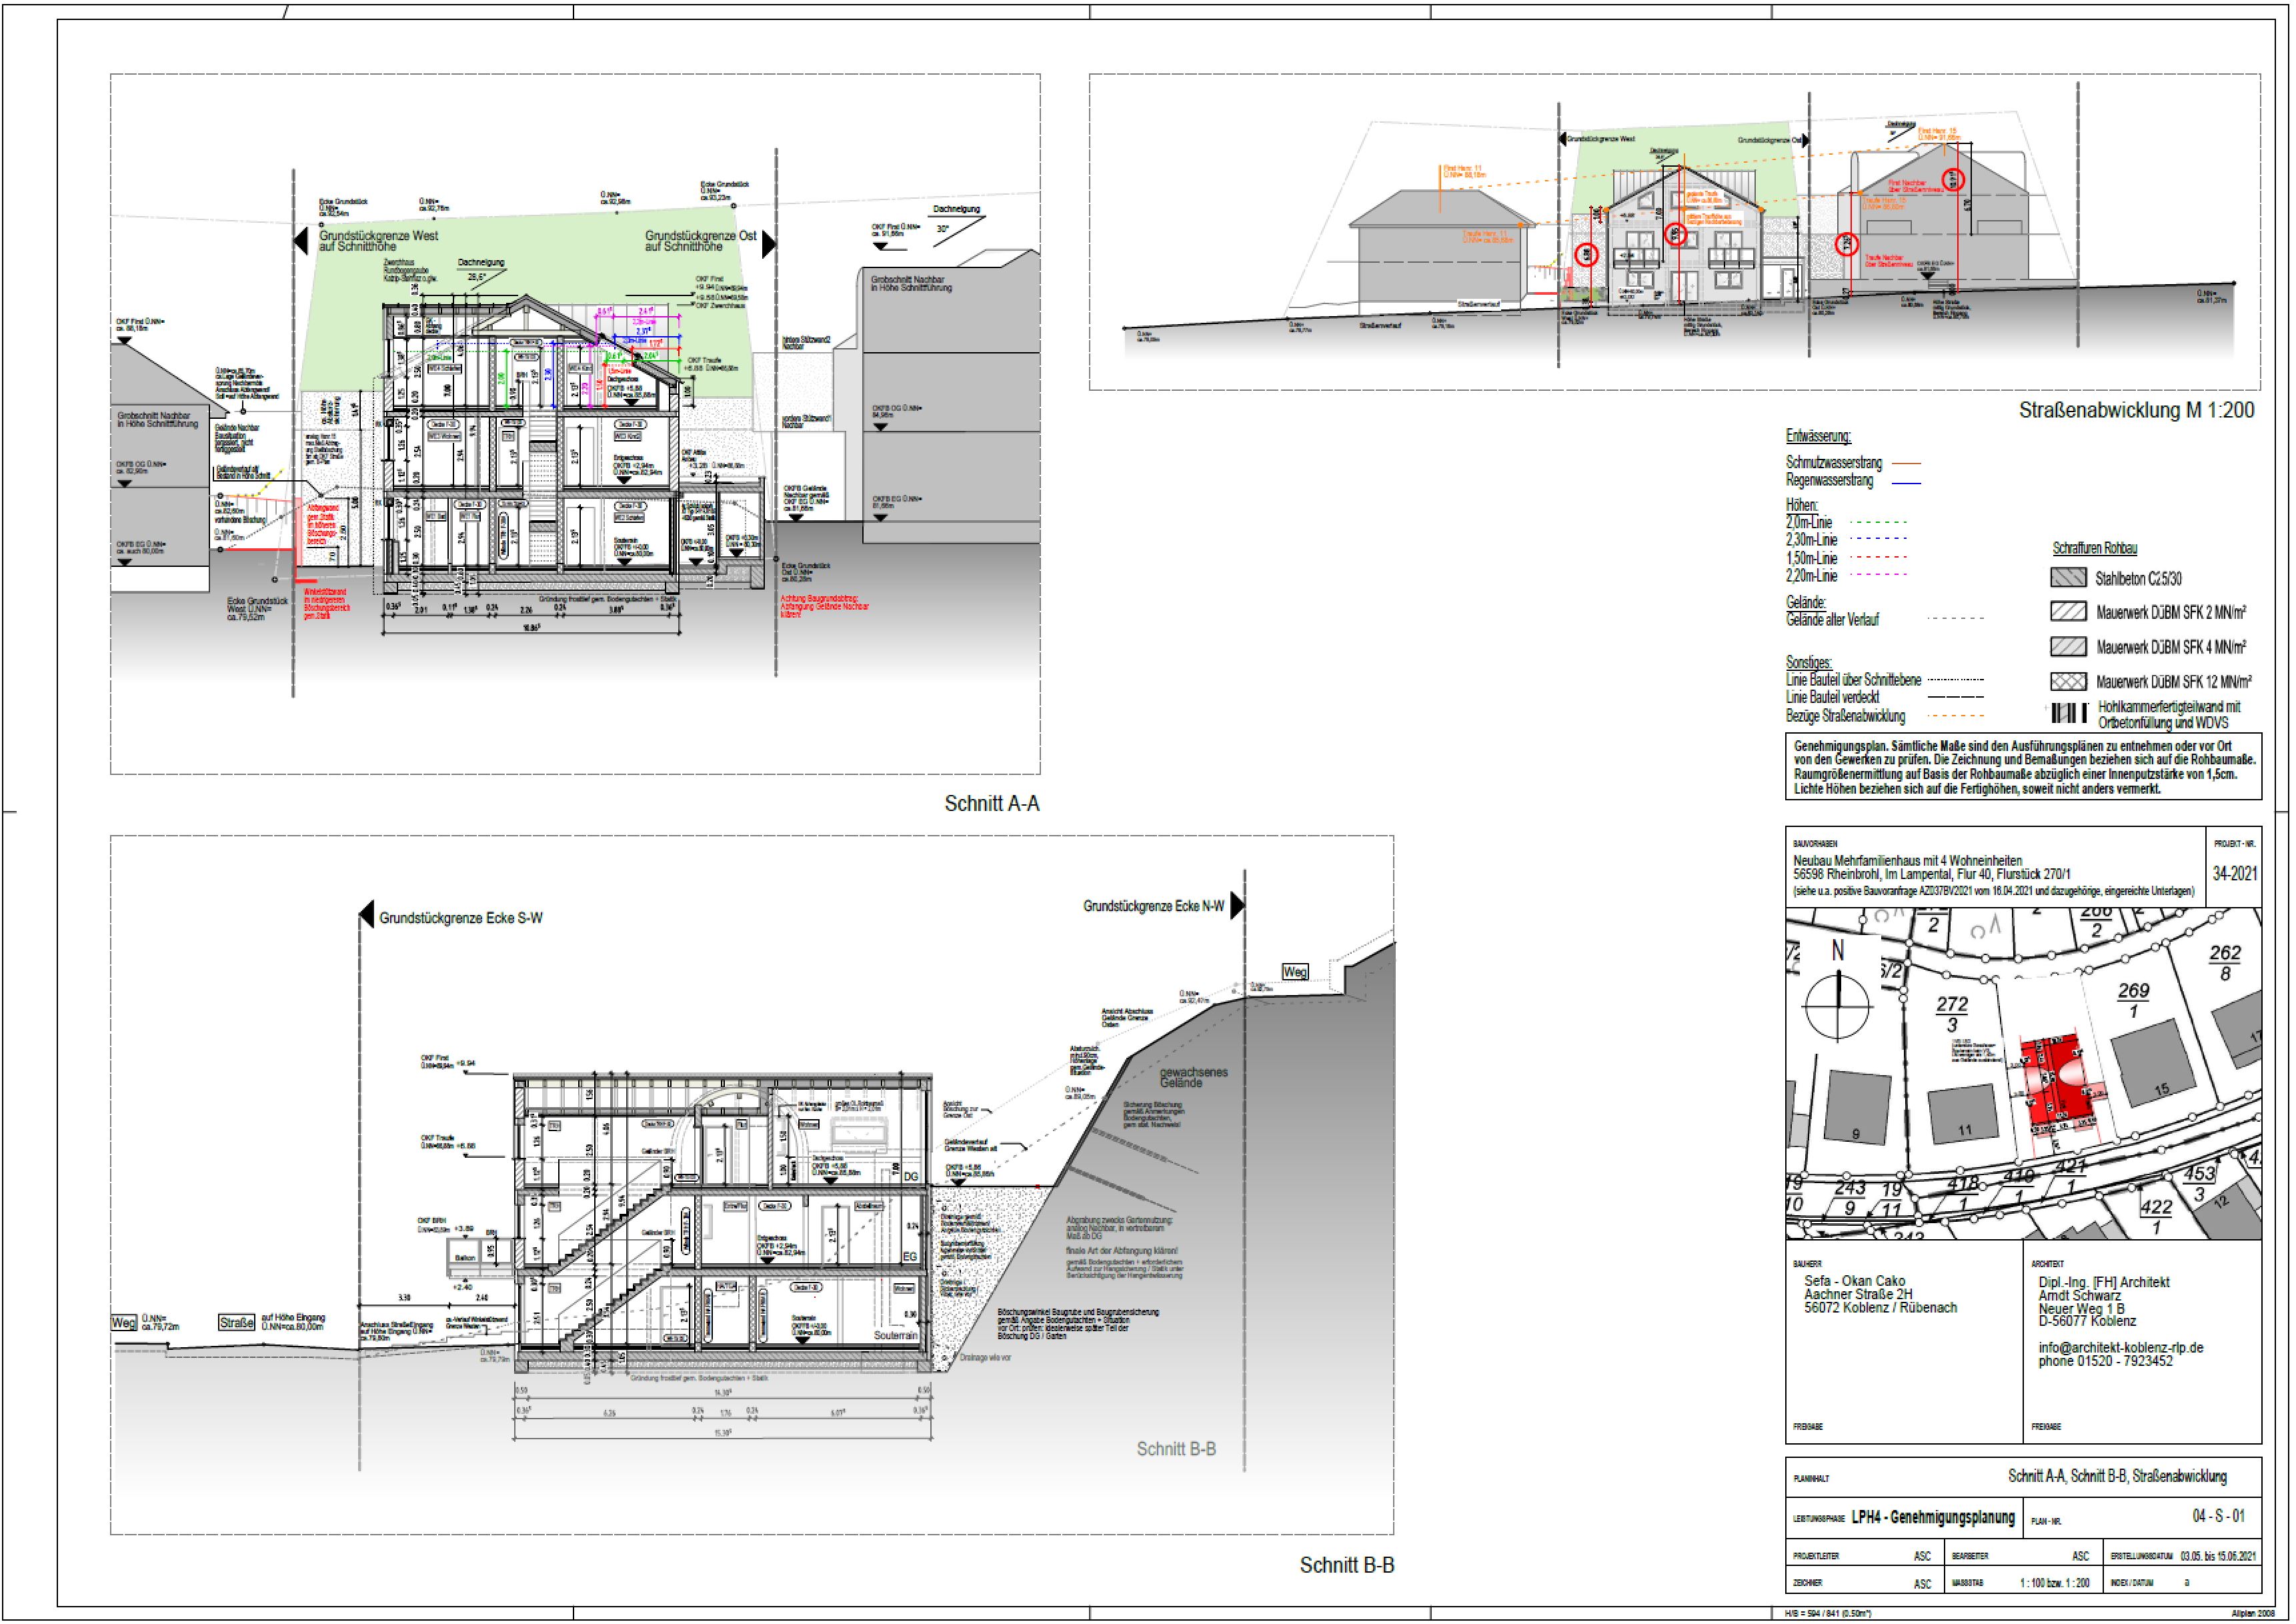Click the black 'Schnitt B-B' caption under the frame
The image size is (2296, 1624).
point(1346,1565)
